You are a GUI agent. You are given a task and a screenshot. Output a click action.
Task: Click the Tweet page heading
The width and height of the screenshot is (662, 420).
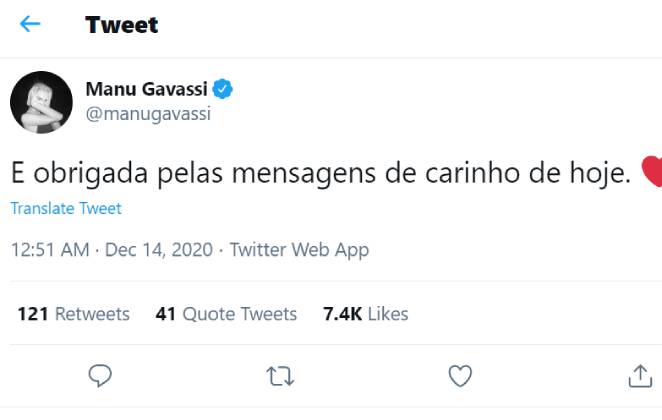[x=121, y=25]
